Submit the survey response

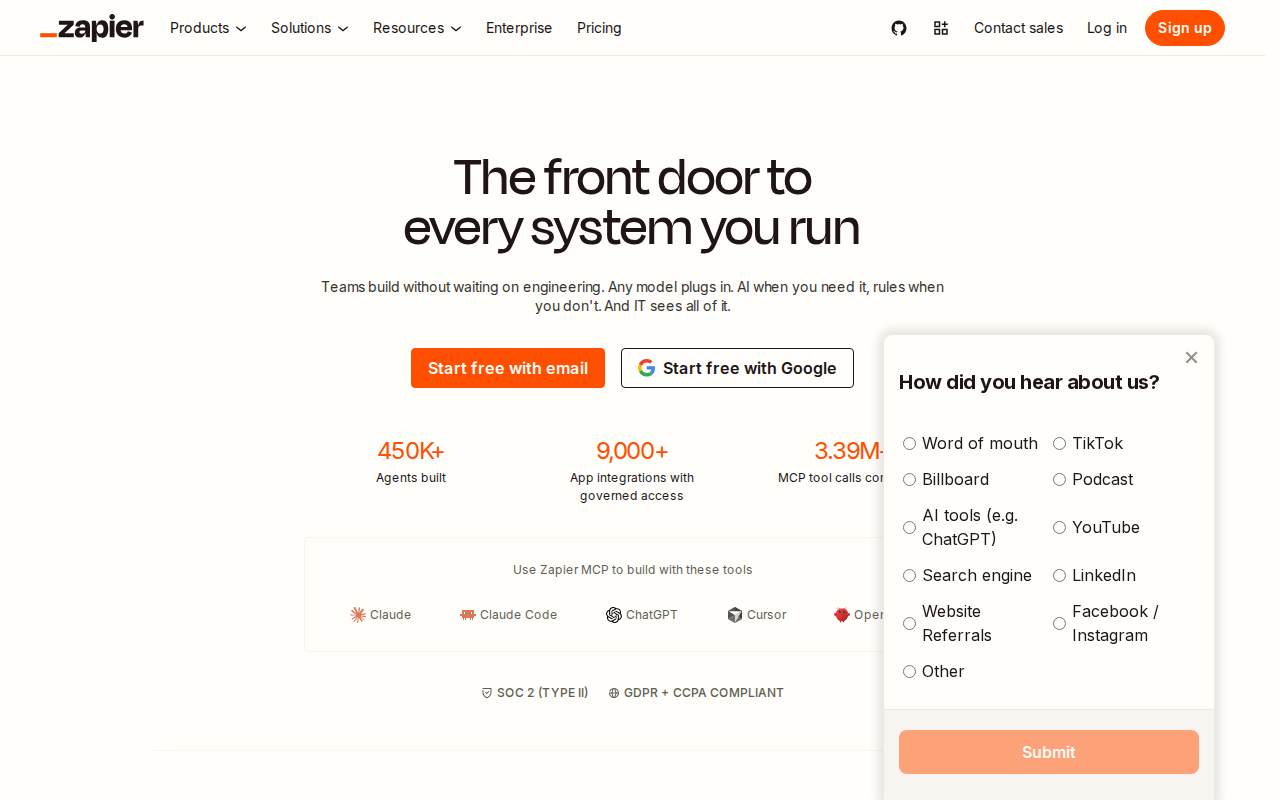pos(1049,752)
